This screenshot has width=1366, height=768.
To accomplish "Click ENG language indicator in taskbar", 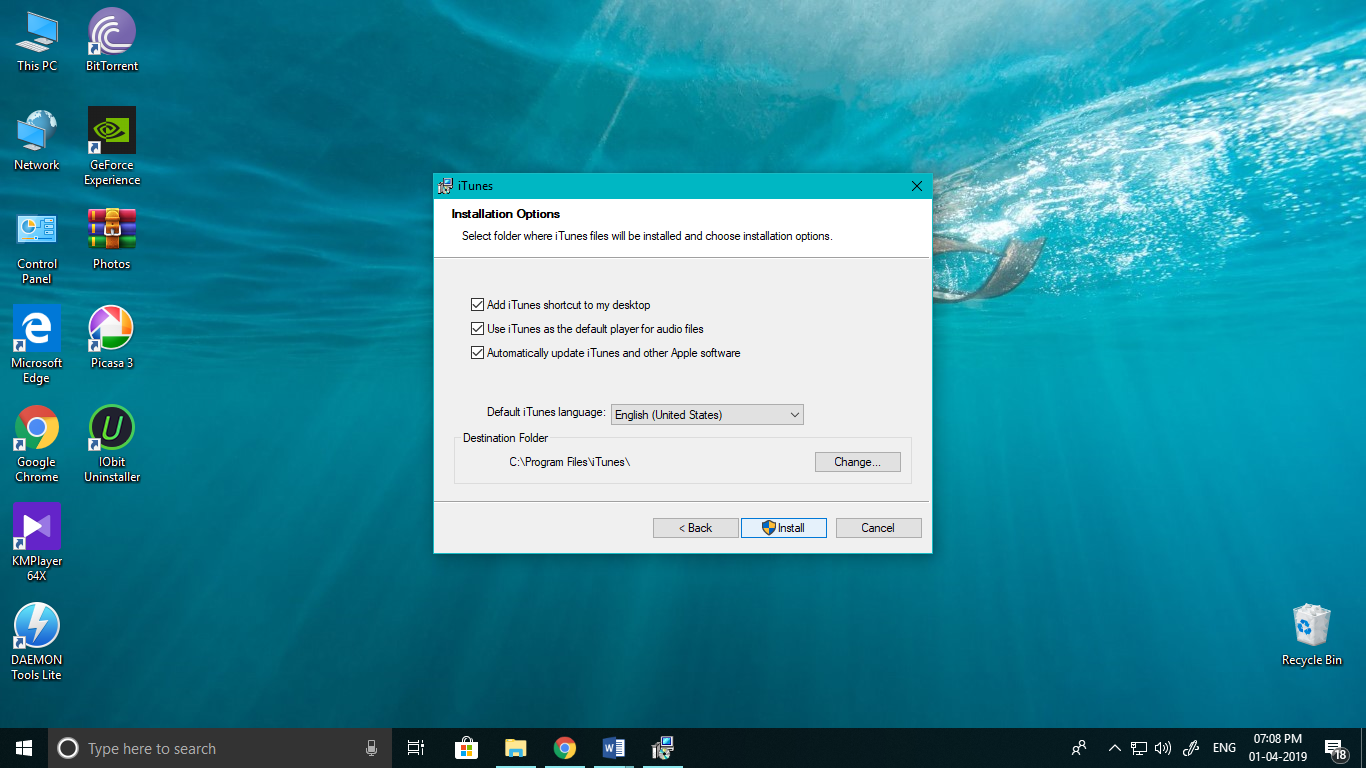I will tap(1224, 748).
